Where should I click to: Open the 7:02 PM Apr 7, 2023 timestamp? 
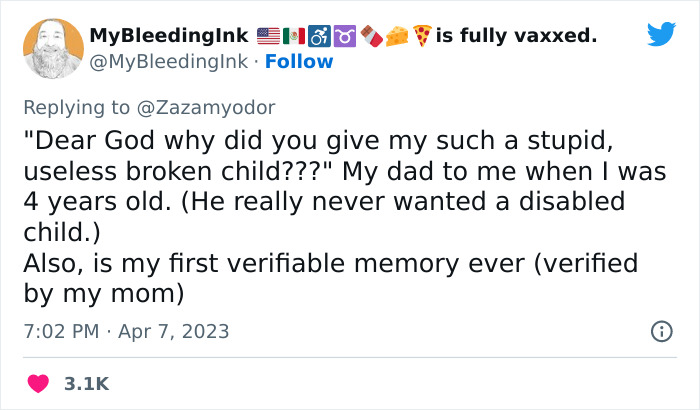tap(125, 331)
